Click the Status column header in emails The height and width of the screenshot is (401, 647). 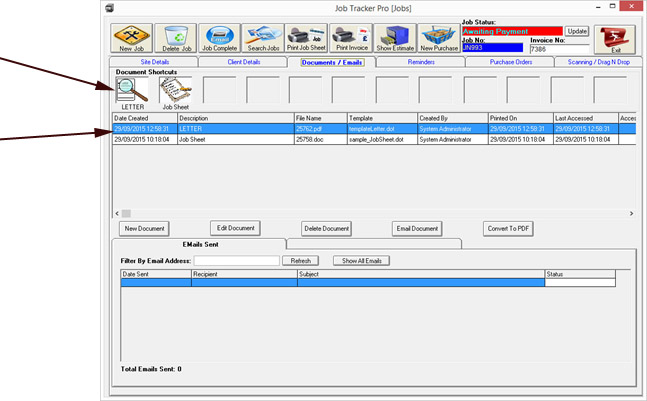point(580,274)
